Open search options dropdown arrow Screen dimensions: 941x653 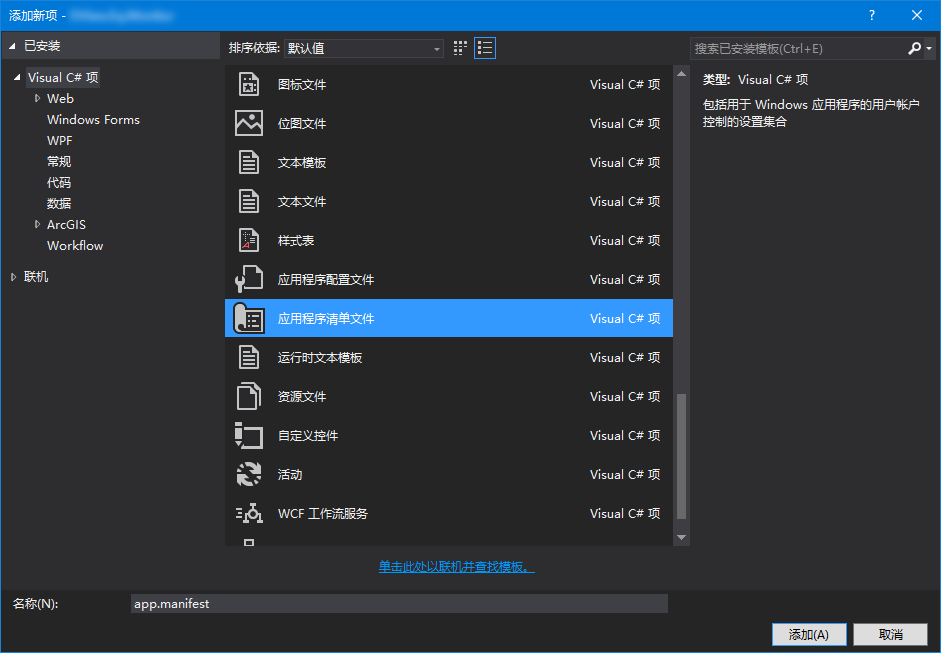(x=929, y=48)
